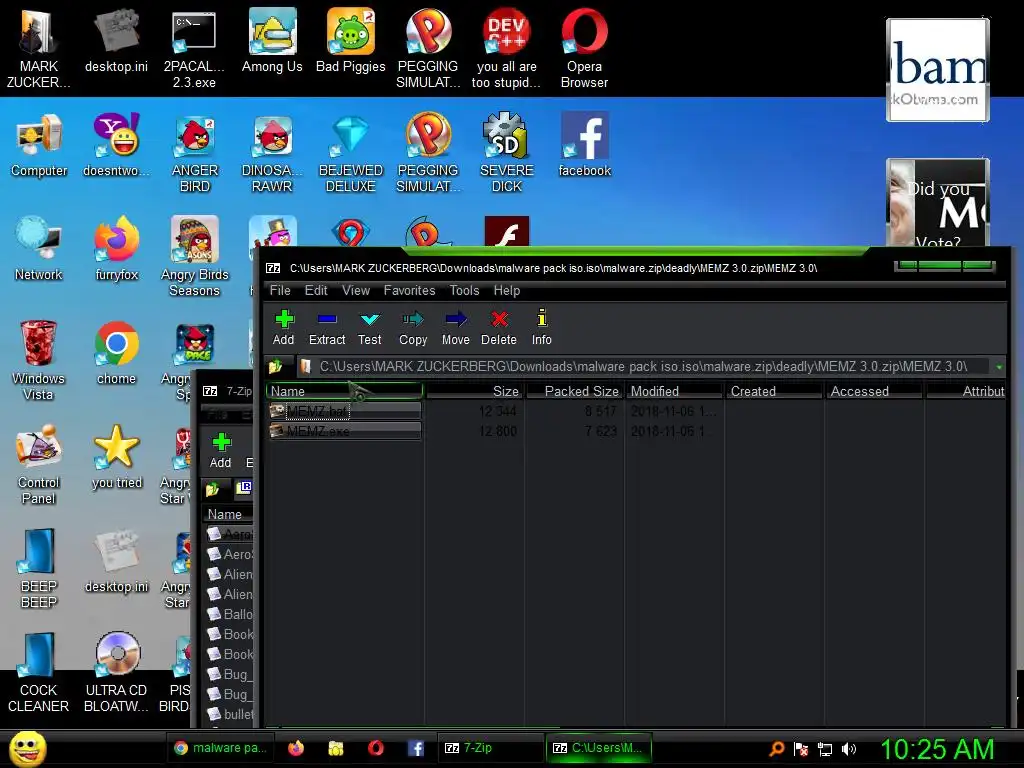
Task: Open the furryfox desktop icon
Action: click(116, 249)
